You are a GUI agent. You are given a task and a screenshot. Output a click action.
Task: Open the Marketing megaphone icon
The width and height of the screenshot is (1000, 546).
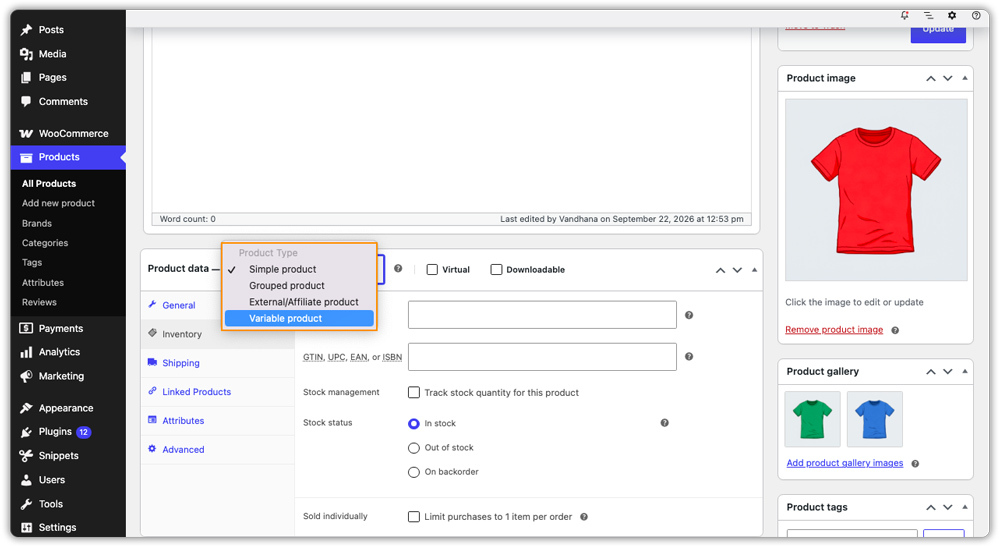click(x=26, y=376)
